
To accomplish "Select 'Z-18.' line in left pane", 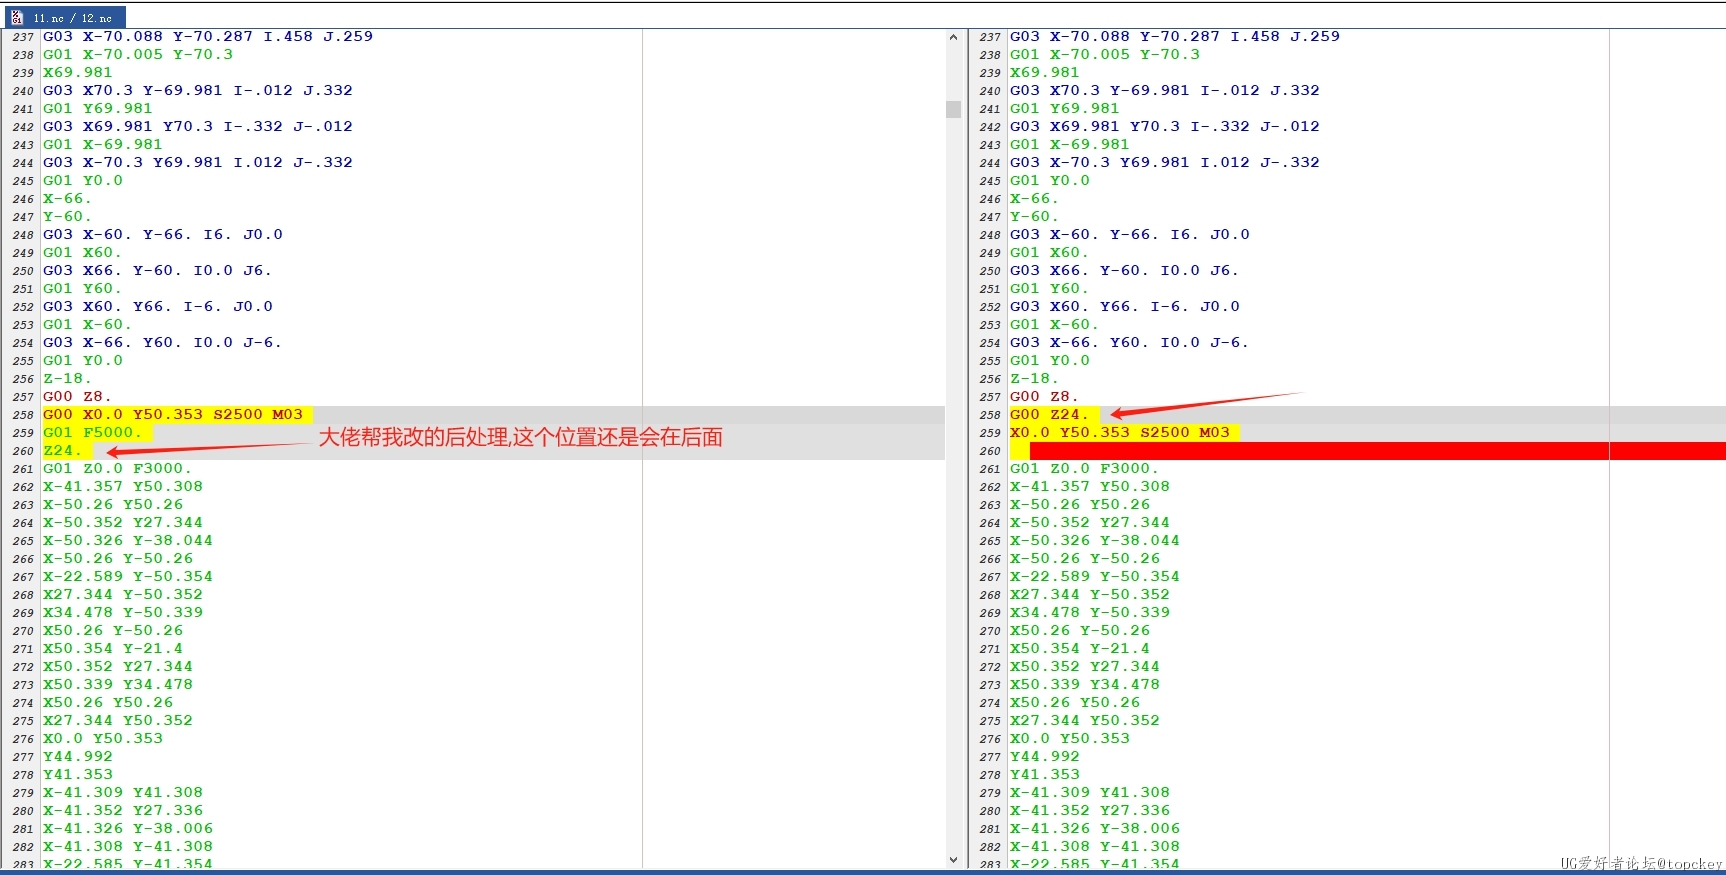I will click(x=67, y=379).
